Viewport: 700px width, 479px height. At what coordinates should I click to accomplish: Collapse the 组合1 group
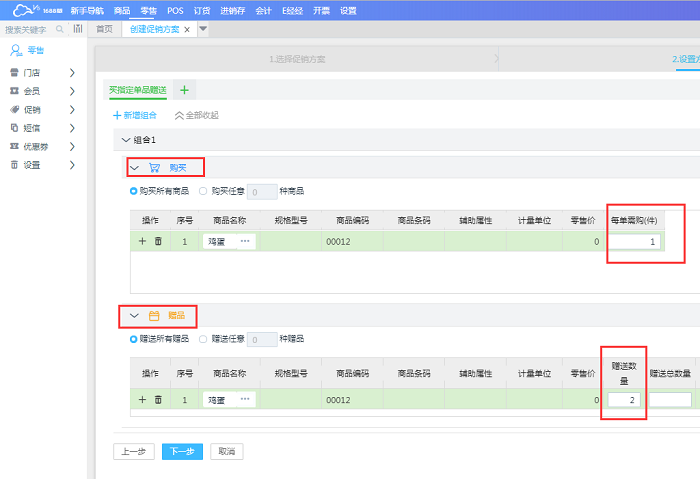point(125,140)
